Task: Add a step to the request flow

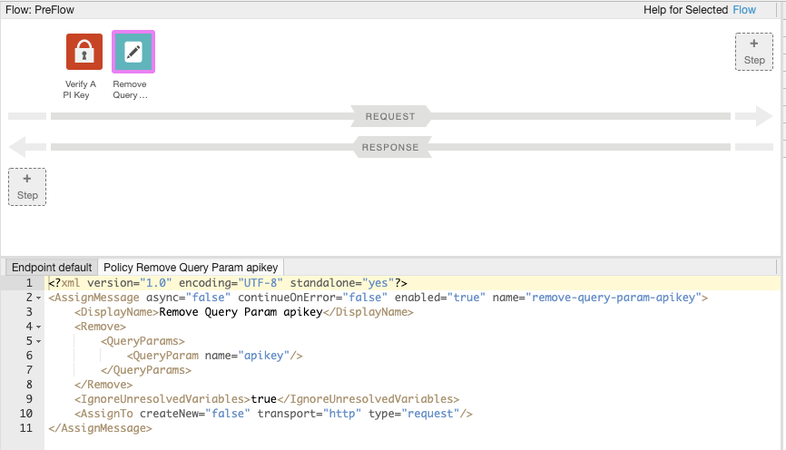Action: [753, 52]
